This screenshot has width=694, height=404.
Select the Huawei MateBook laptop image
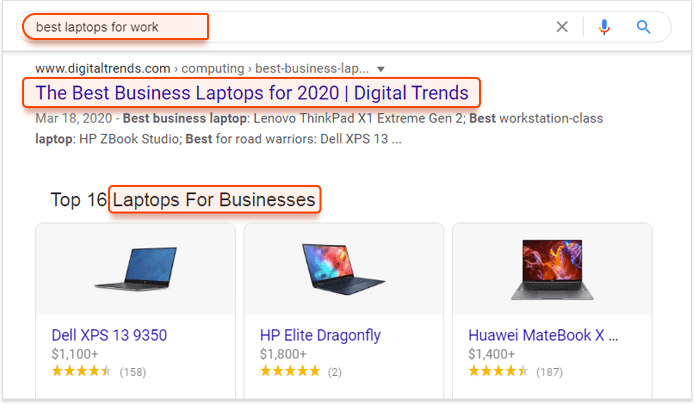pyautogui.click(x=552, y=269)
